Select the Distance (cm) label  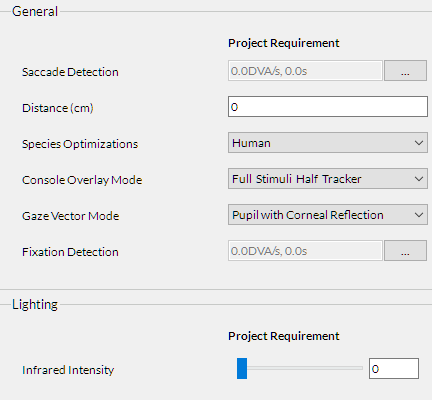(58, 108)
